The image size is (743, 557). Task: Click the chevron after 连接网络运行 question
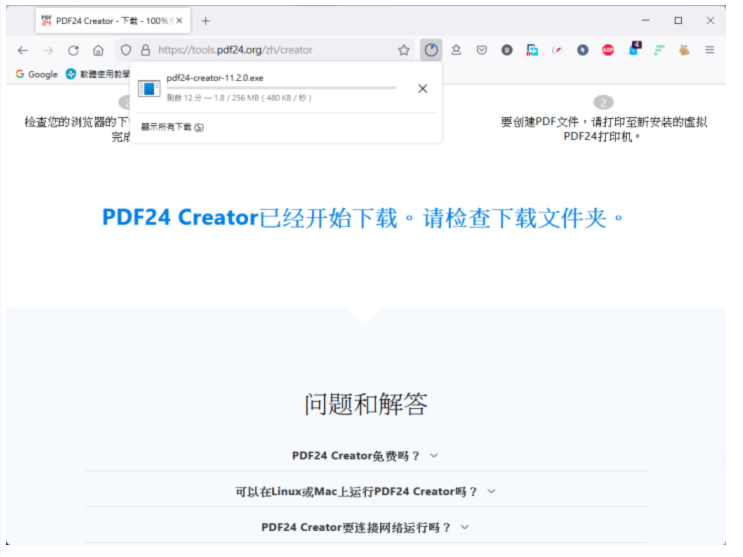[x=465, y=527]
